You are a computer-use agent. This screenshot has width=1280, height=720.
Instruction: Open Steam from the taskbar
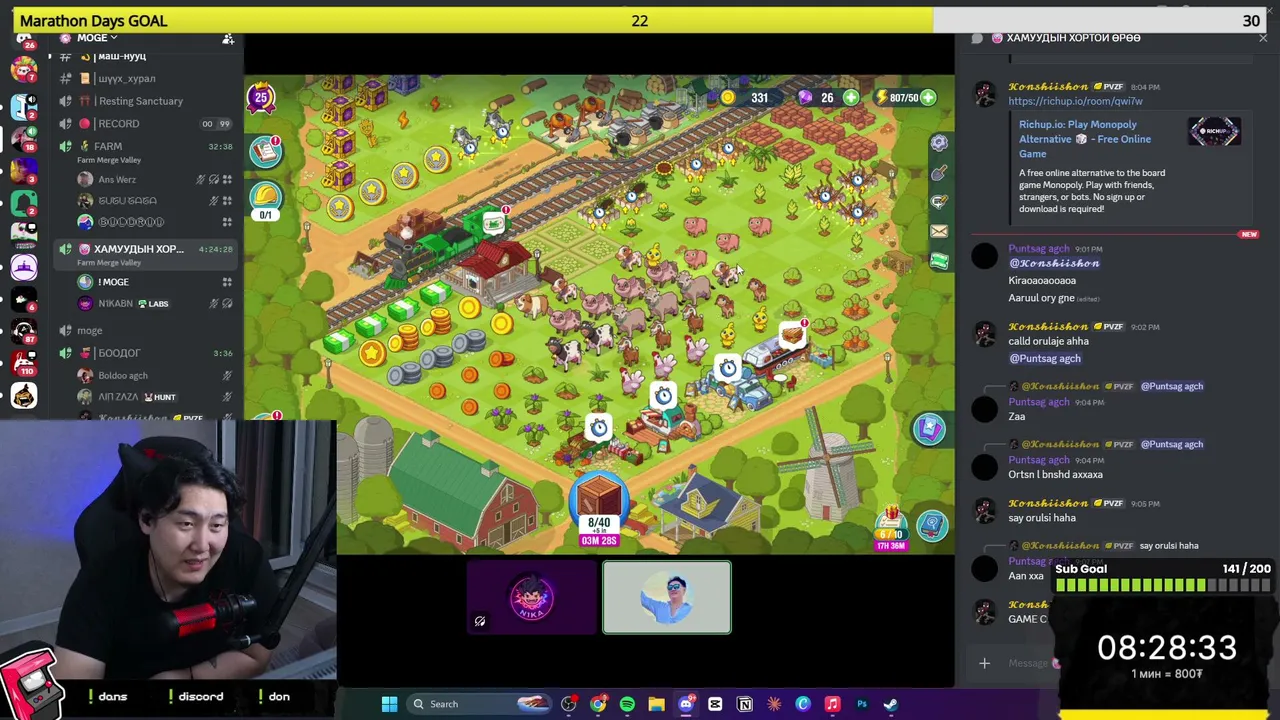point(891,704)
